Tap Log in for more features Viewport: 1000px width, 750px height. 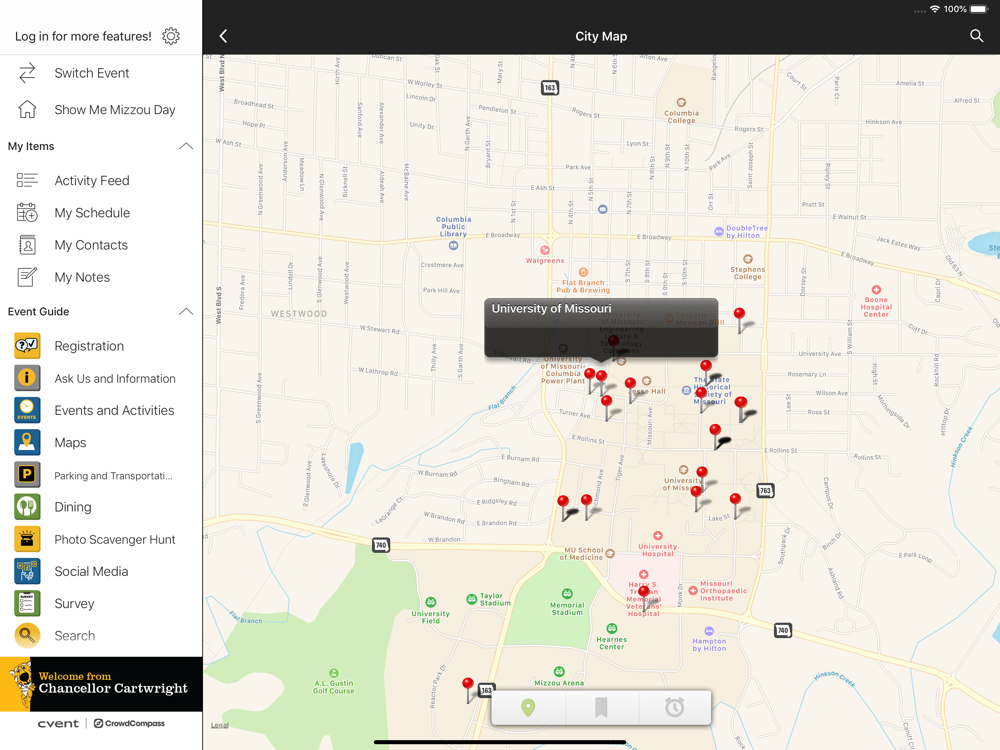pos(83,36)
